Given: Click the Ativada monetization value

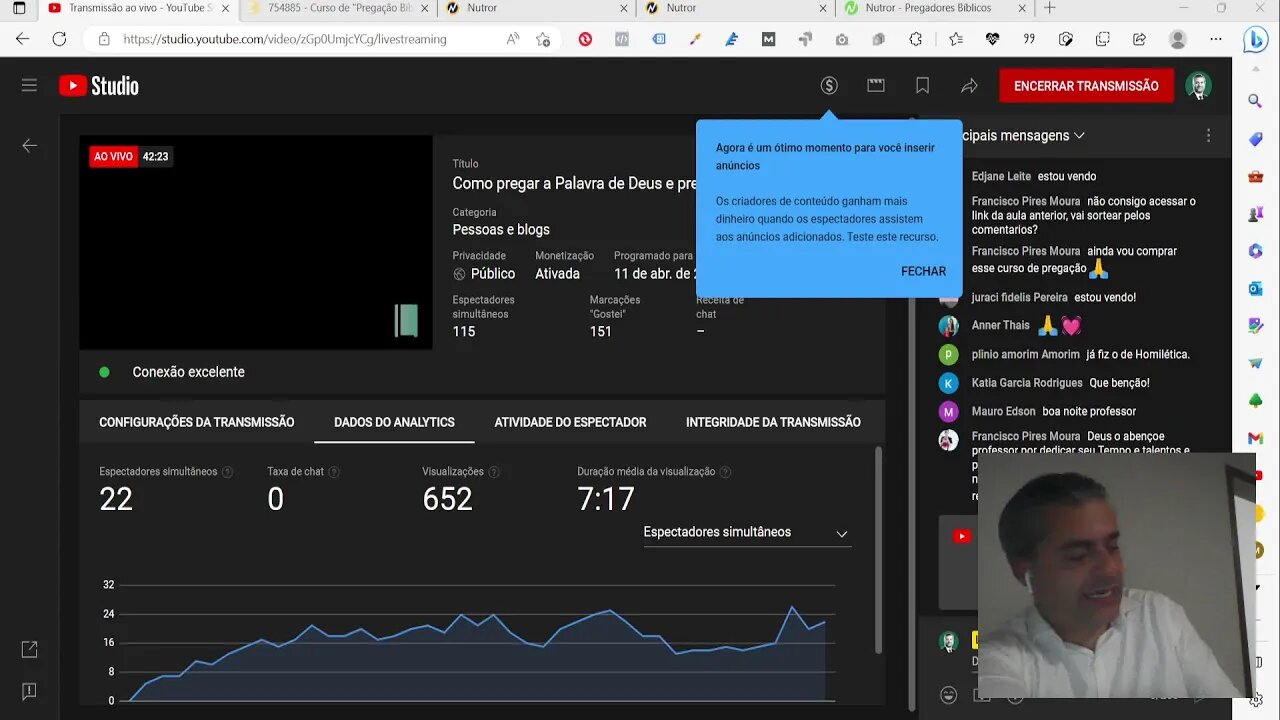Looking at the screenshot, I should pos(557,274).
